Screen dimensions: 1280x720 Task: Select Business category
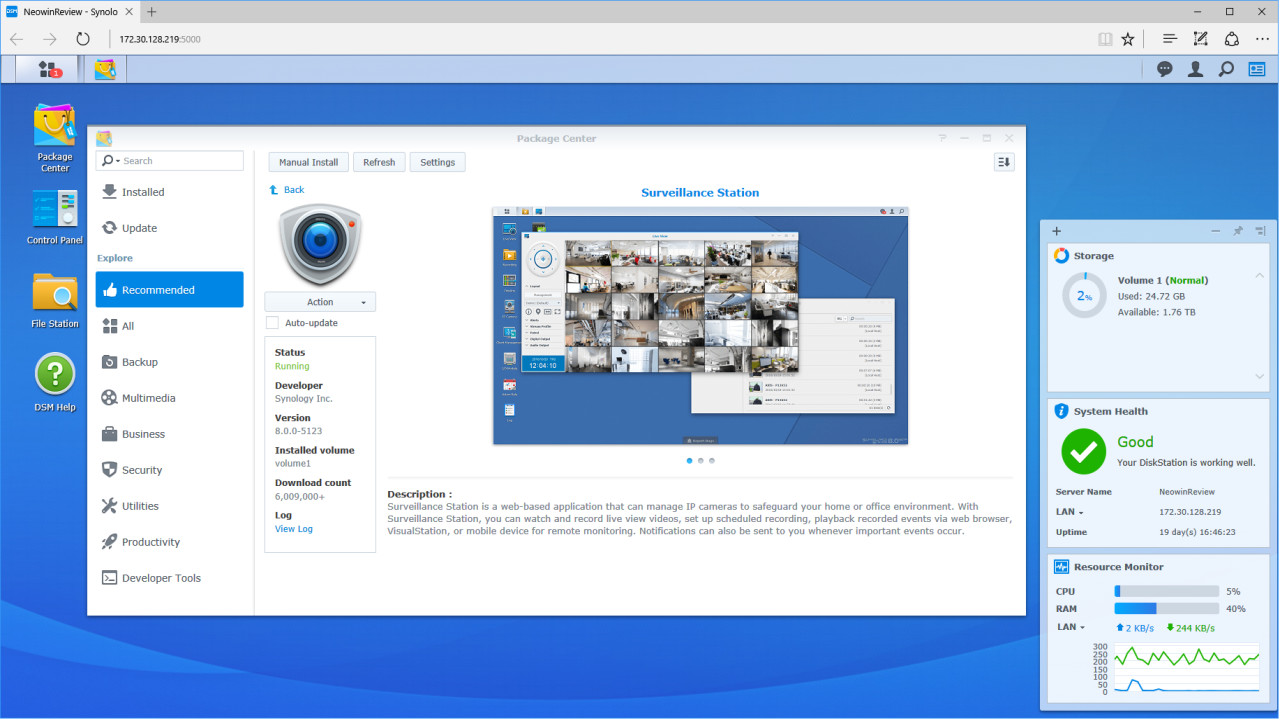[170, 434]
